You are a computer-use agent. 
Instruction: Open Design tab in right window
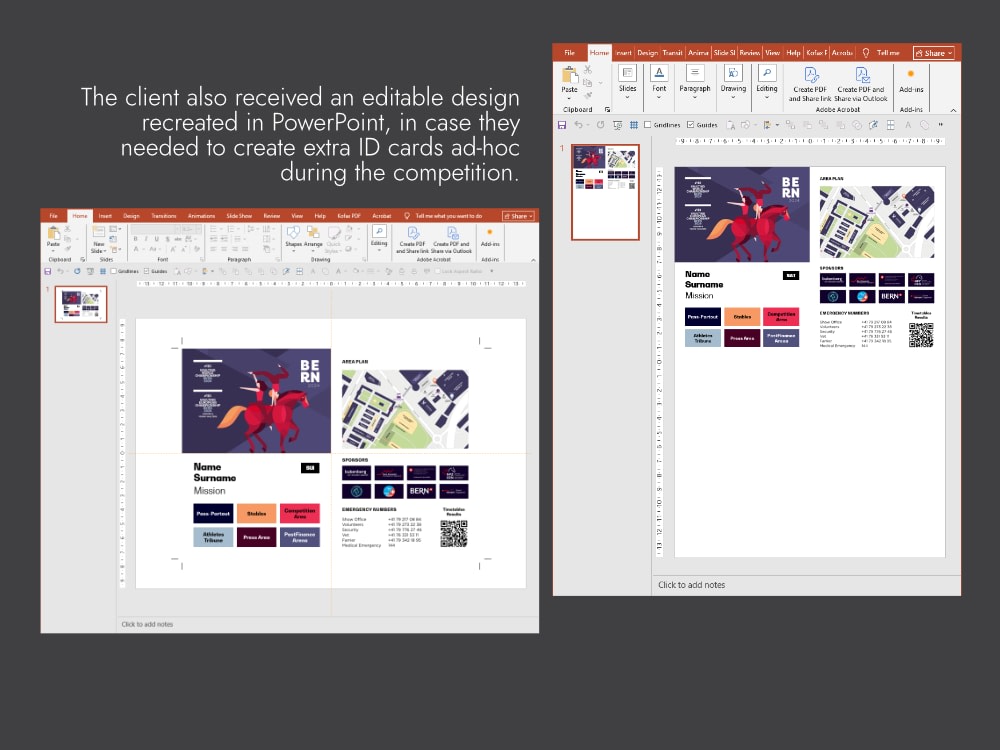point(647,53)
